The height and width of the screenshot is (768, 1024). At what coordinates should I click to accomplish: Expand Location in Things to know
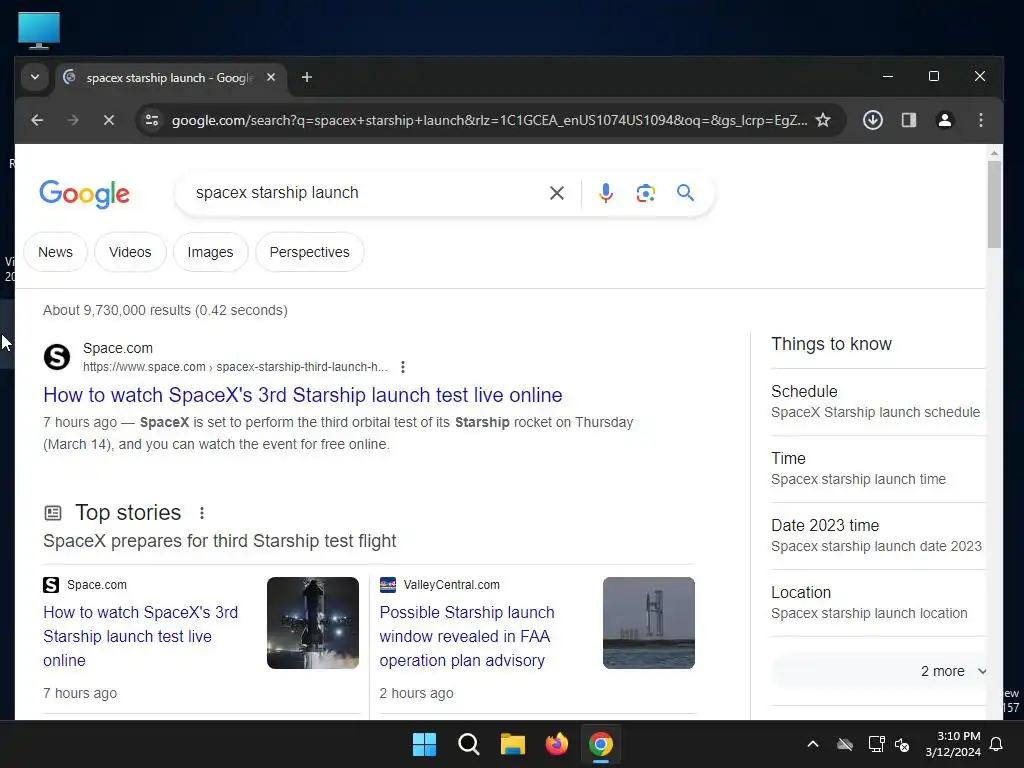pyautogui.click(x=878, y=602)
